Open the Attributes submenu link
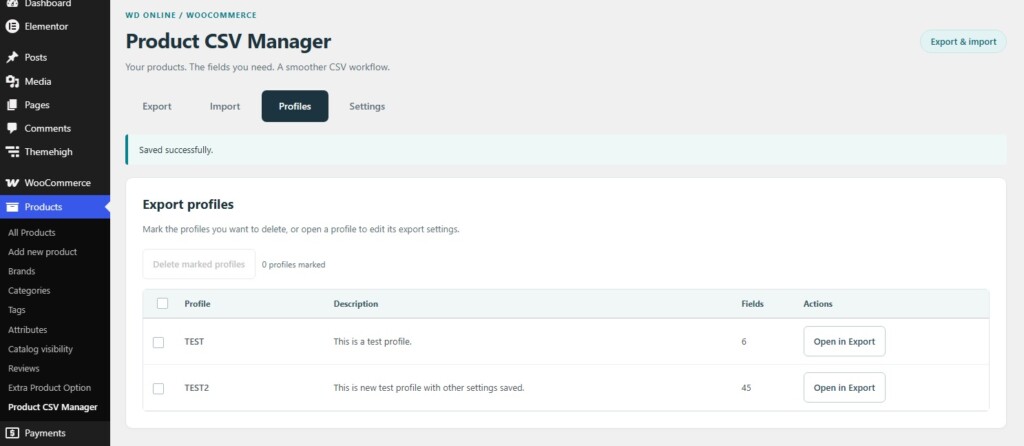 (27, 330)
